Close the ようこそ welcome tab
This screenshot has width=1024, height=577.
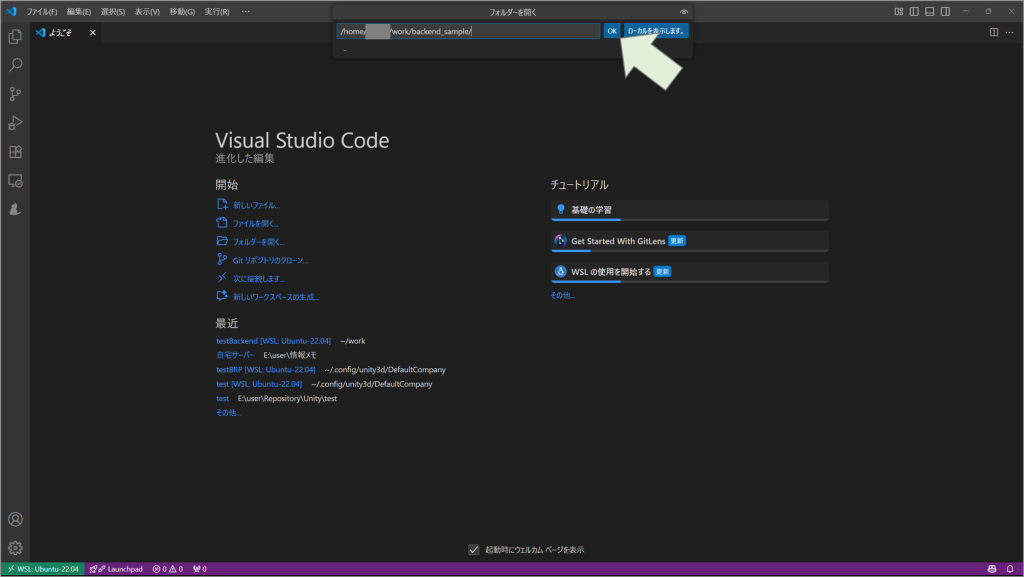93,33
